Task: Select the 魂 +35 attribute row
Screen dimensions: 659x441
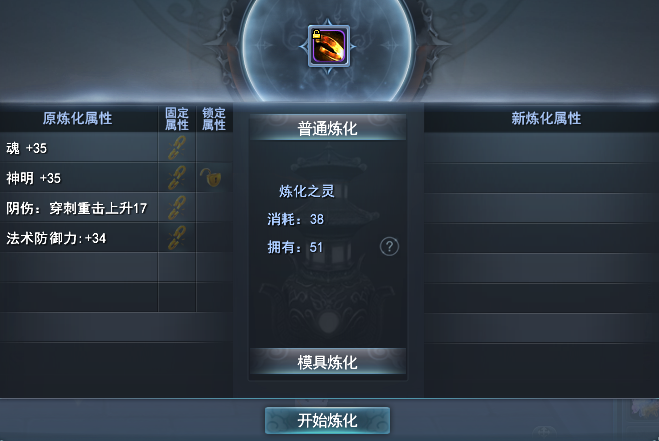Action: [79, 148]
